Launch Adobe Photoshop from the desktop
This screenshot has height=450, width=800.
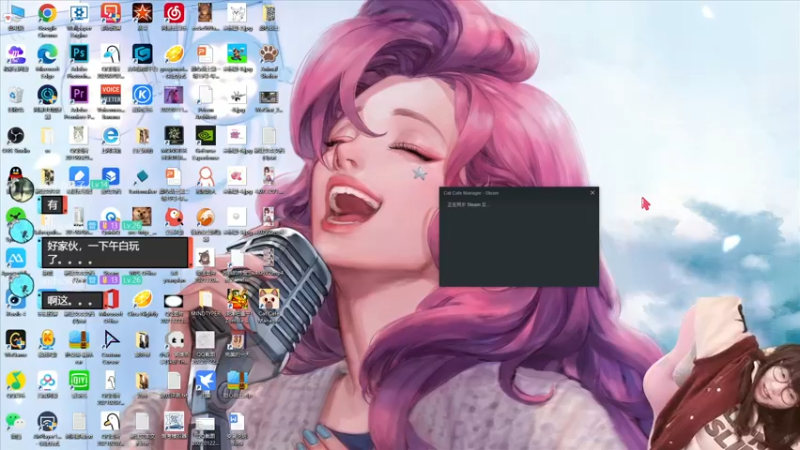(x=79, y=54)
